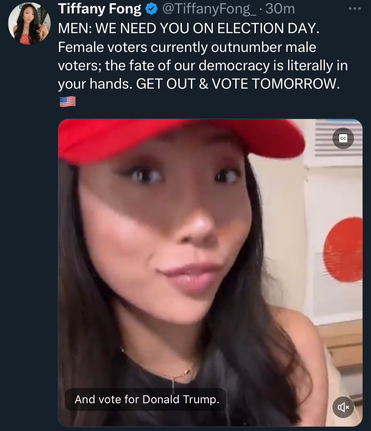This screenshot has width=371, height=431.
Task: Open the three-dot more options menu
Action: click(x=355, y=9)
